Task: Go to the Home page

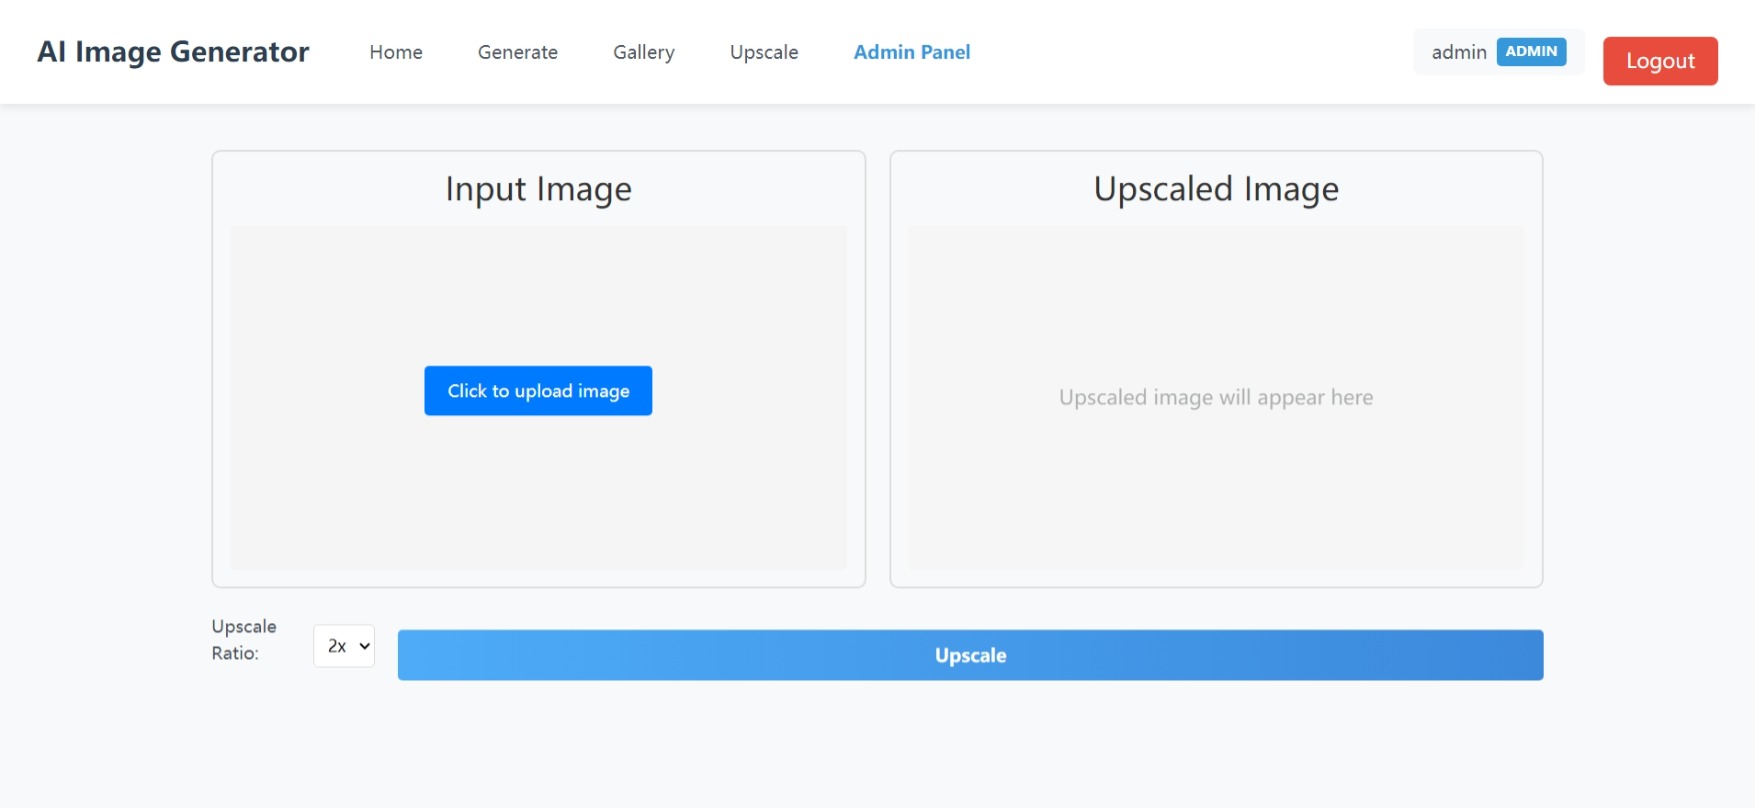Action: [x=396, y=52]
